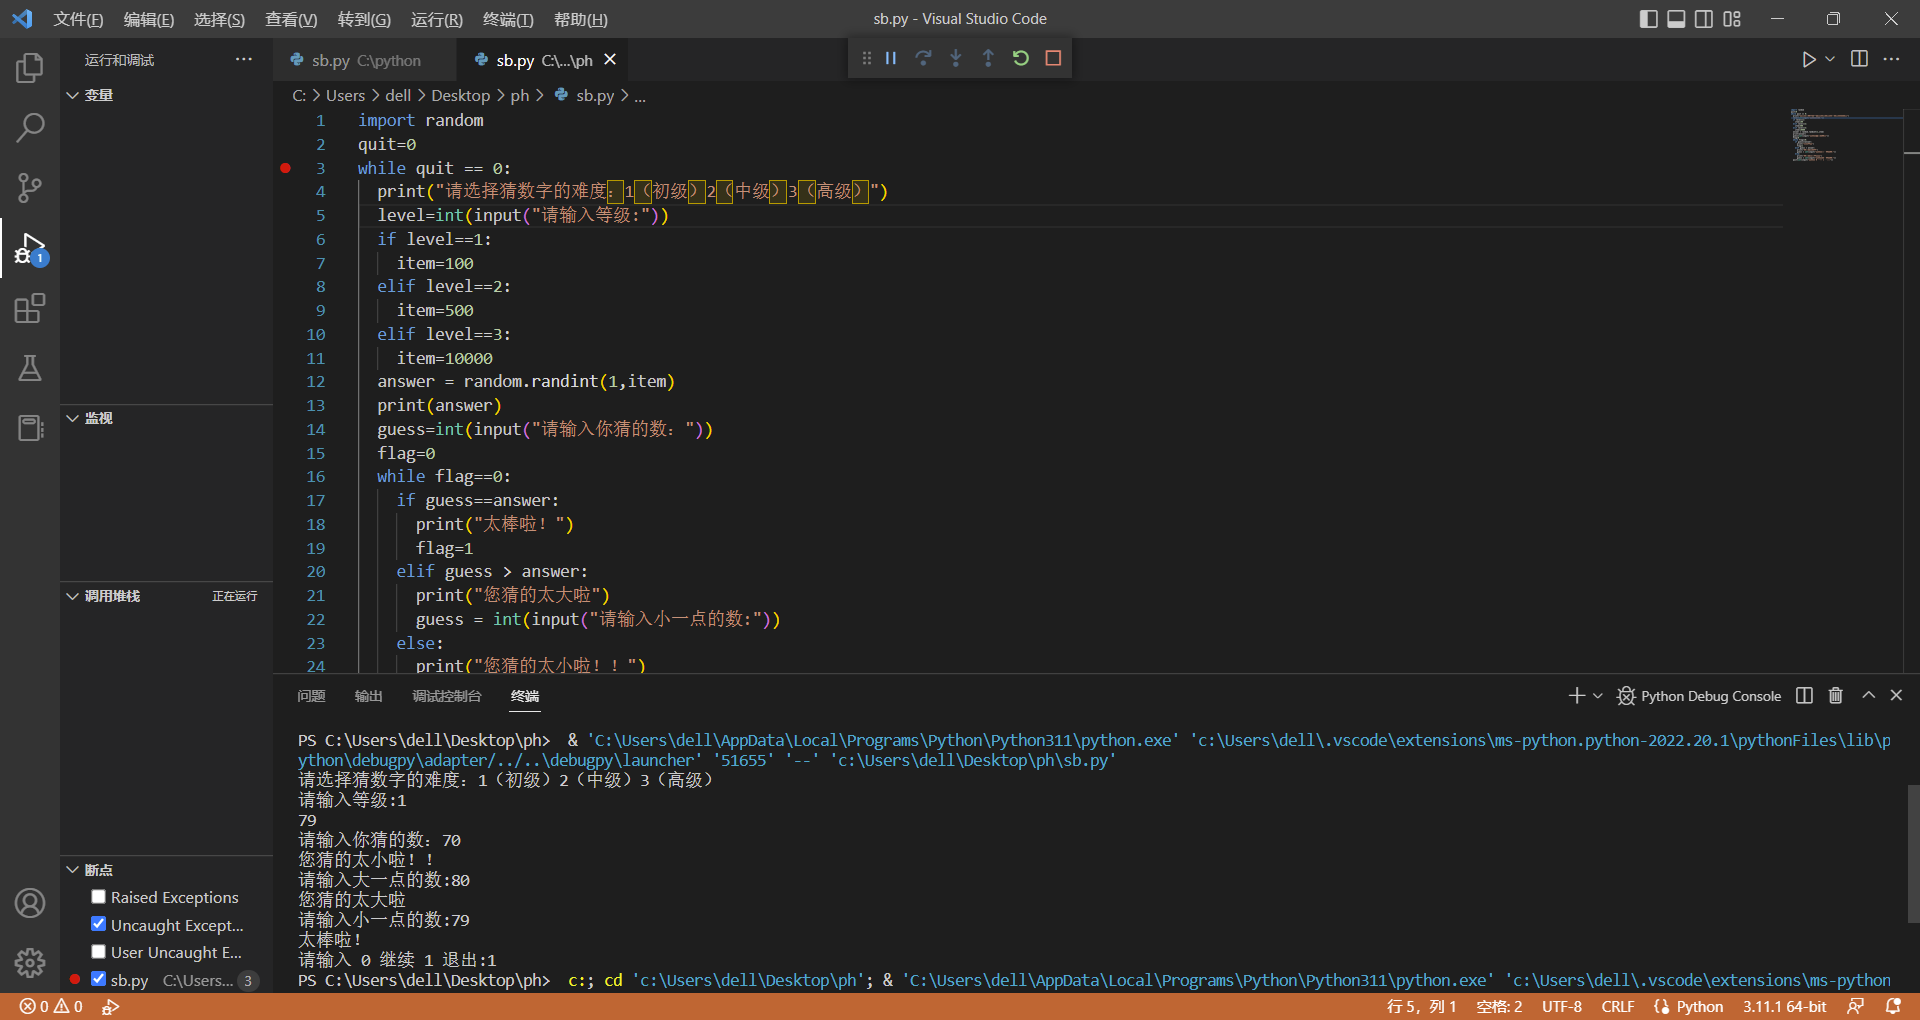Screen dimensions: 1920x1020
Task: Click the code minimap preview
Action: pos(1815,135)
